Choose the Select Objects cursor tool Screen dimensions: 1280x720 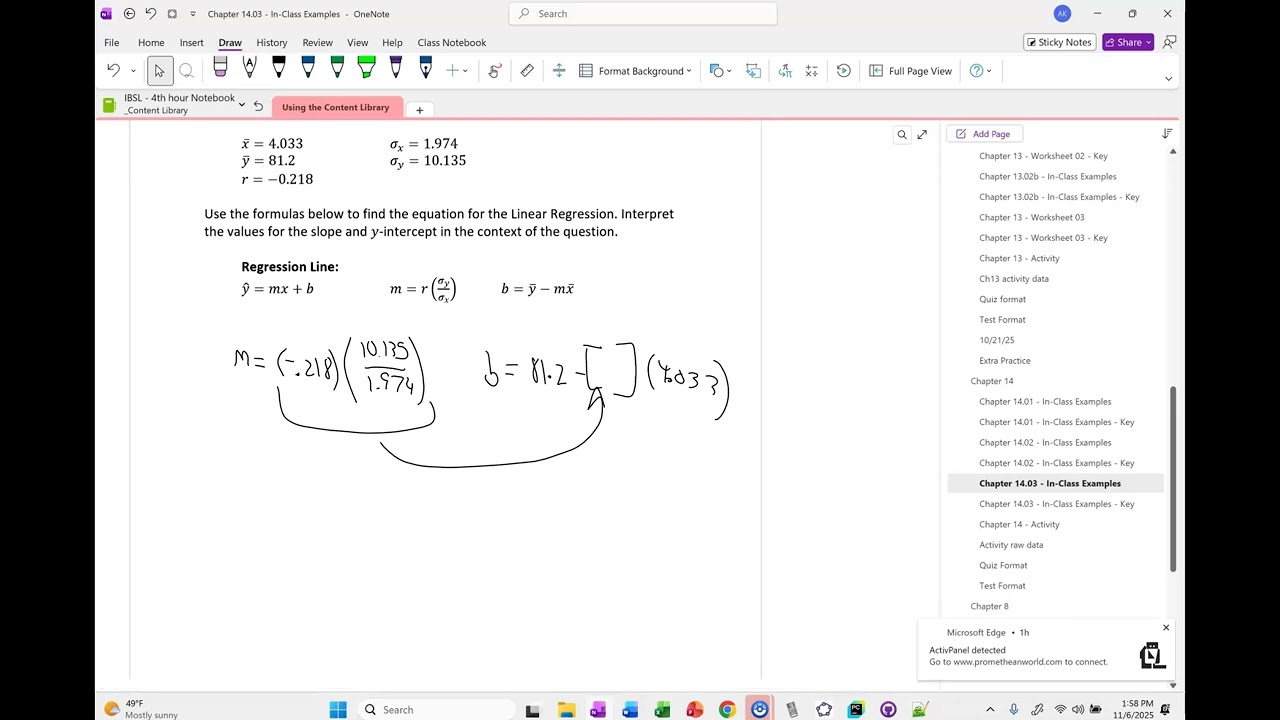click(159, 71)
